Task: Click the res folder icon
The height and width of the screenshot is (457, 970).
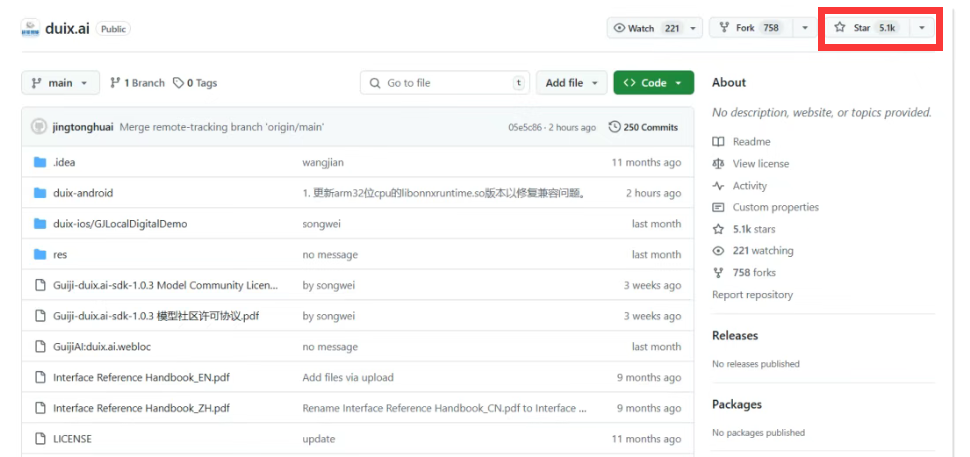Action: point(40,254)
